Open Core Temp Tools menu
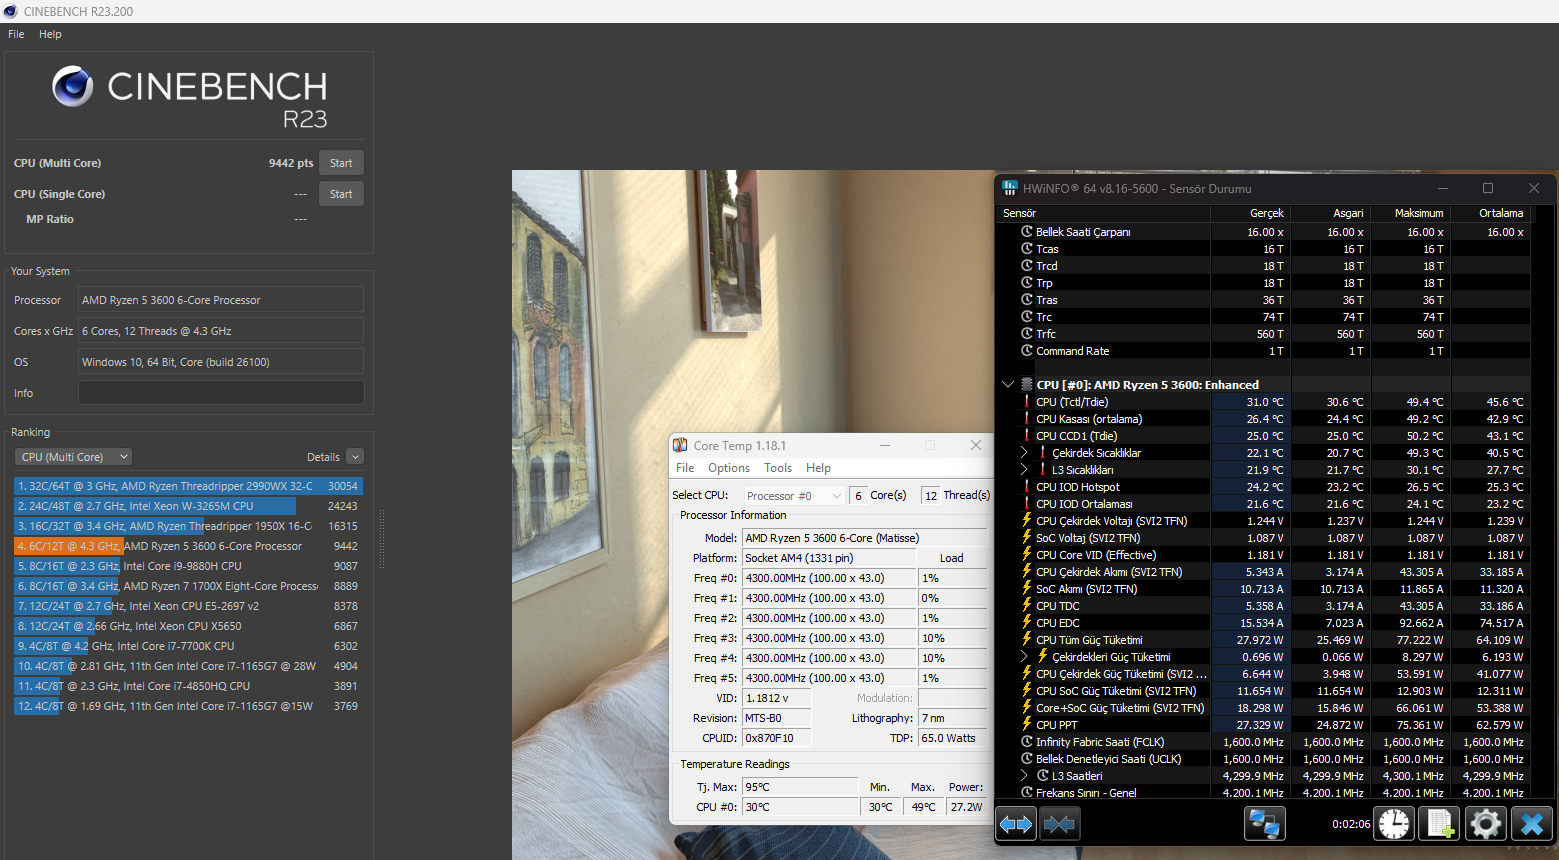The height and width of the screenshot is (860, 1559). [778, 468]
